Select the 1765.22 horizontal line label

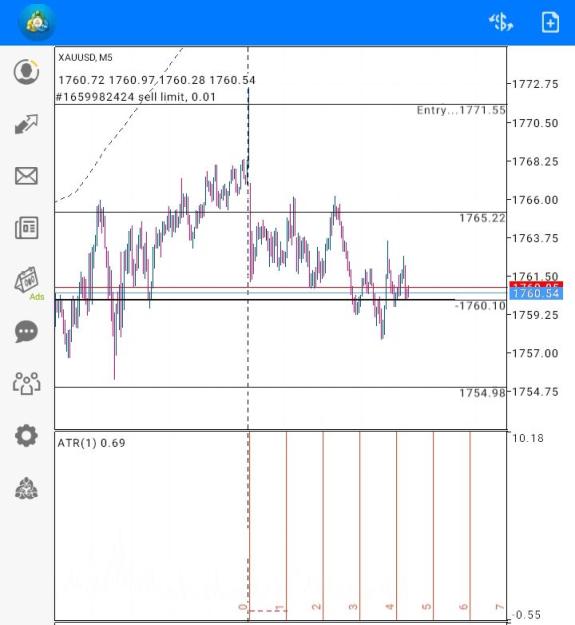482,218
